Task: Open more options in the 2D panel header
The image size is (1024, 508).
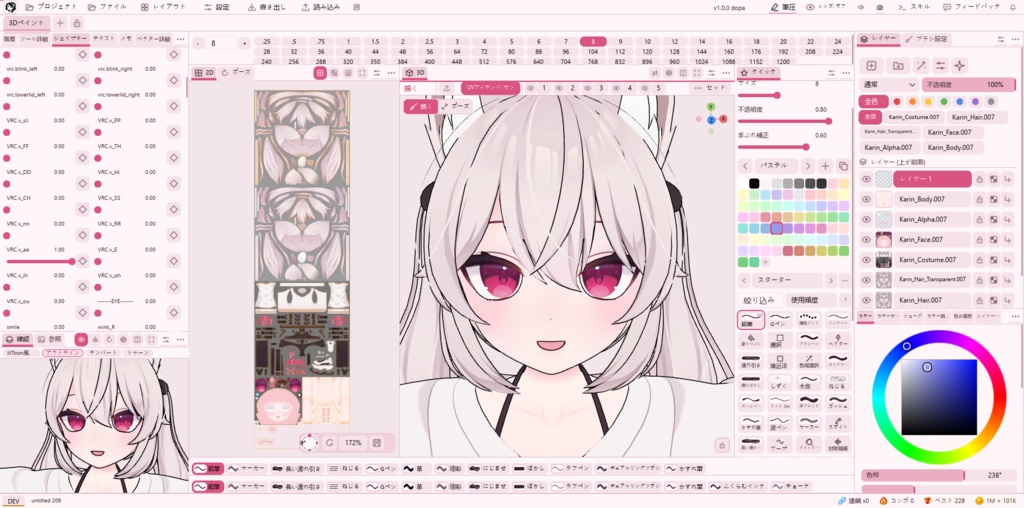Action: pos(390,73)
